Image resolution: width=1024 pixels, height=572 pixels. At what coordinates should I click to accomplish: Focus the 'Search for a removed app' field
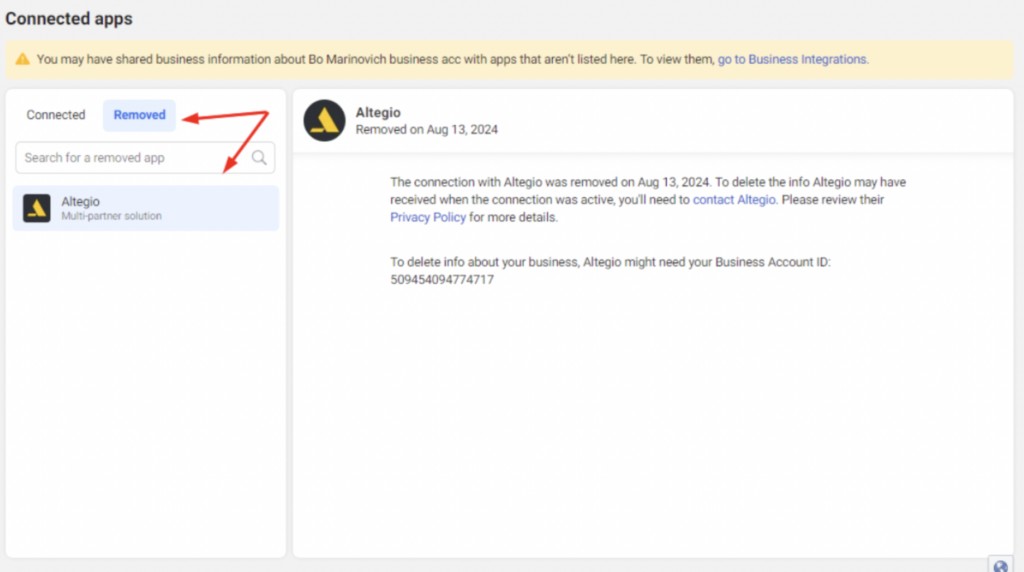click(x=130, y=157)
